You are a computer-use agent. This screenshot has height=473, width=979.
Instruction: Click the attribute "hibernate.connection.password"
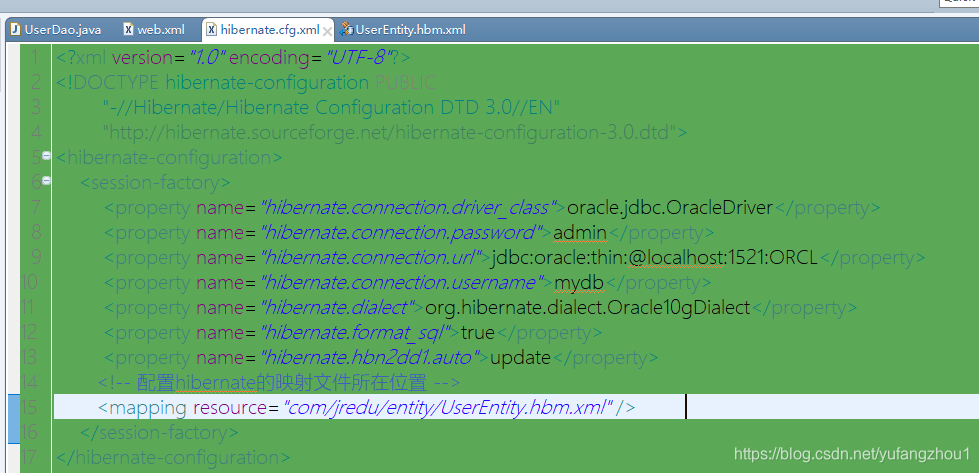point(401,233)
